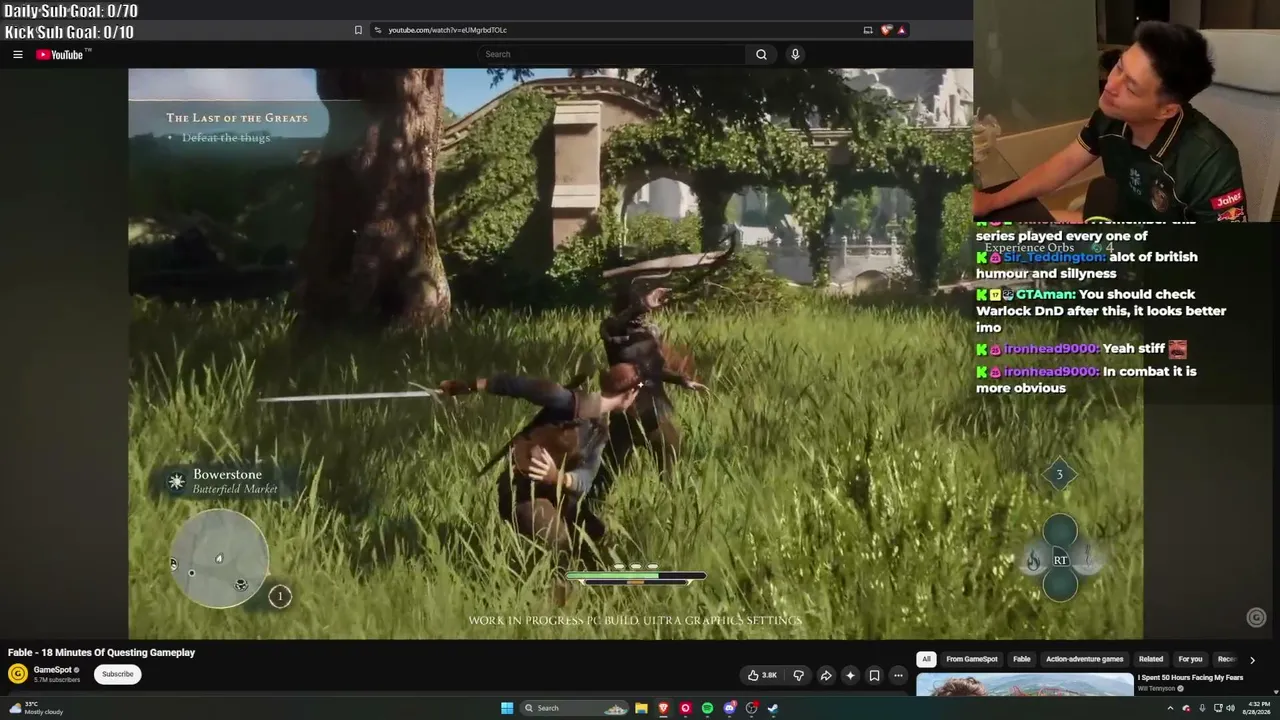Click the Brave Rewards triangle icon
Screen dimensions: 1280x720
(901, 30)
